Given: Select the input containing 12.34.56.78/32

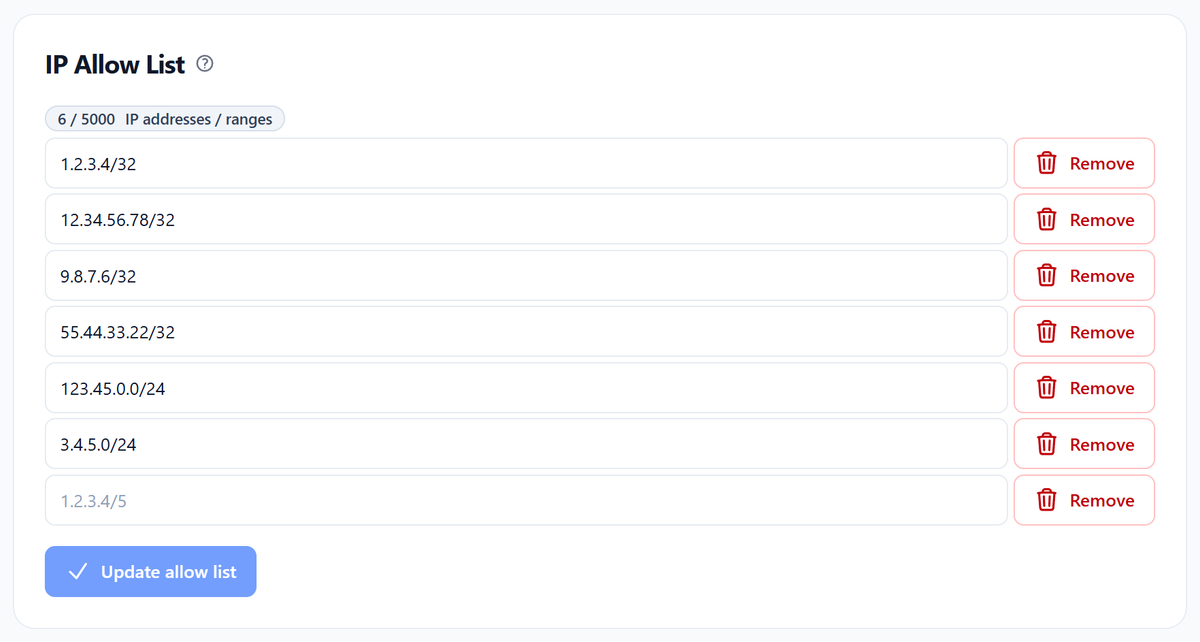Looking at the screenshot, I should click(x=525, y=219).
